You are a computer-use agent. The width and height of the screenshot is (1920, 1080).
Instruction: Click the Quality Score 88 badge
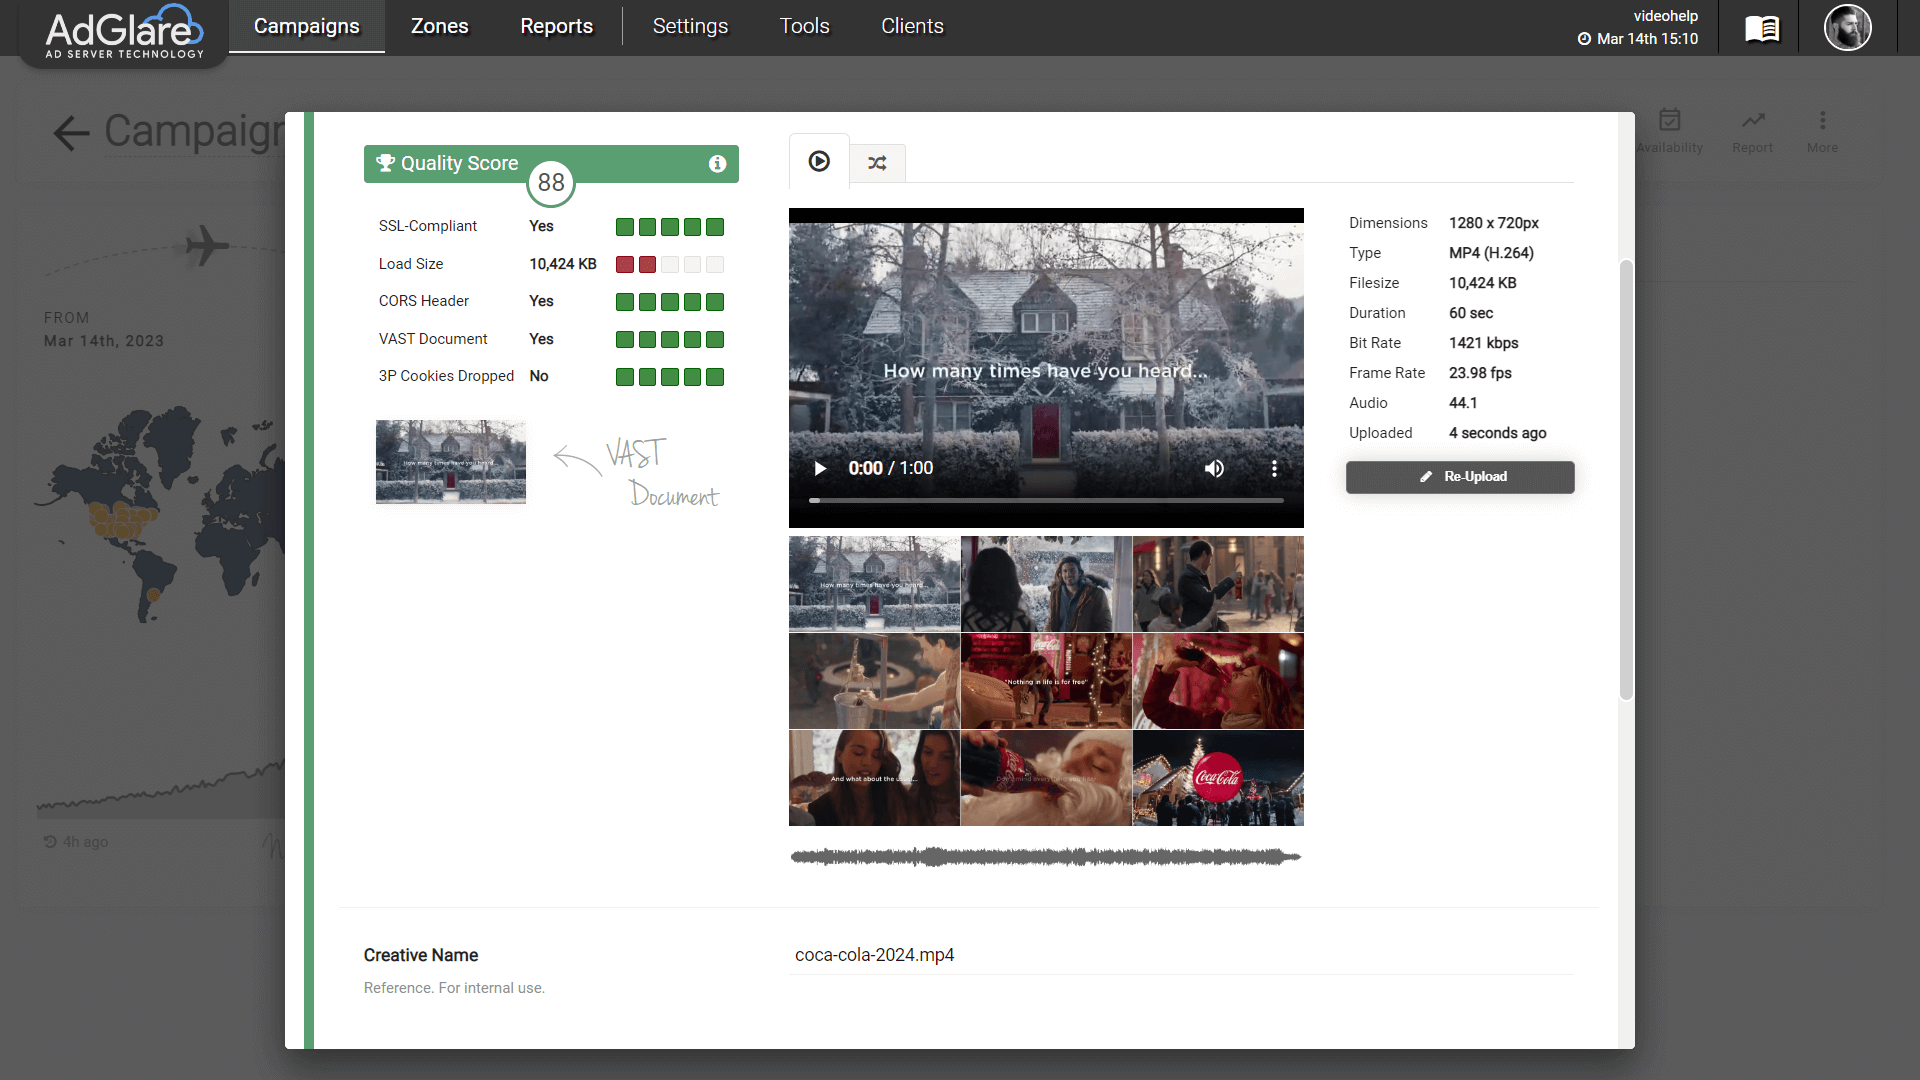551,182
